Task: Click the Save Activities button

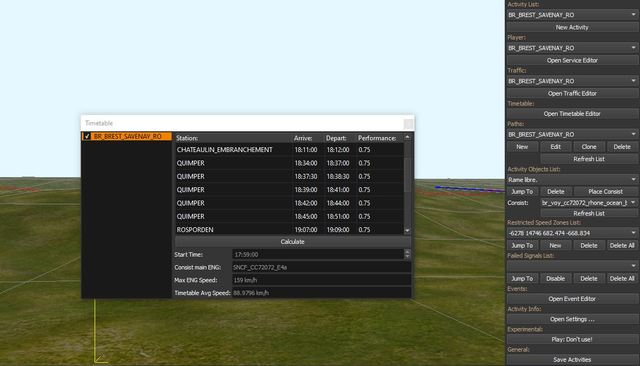Action: [x=572, y=360]
